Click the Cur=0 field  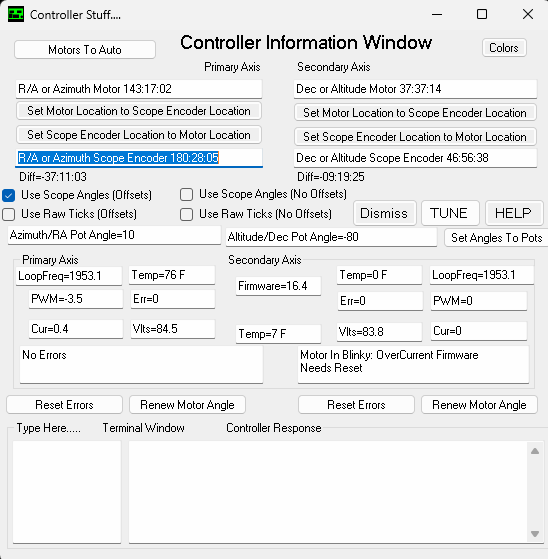click(x=479, y=331)
